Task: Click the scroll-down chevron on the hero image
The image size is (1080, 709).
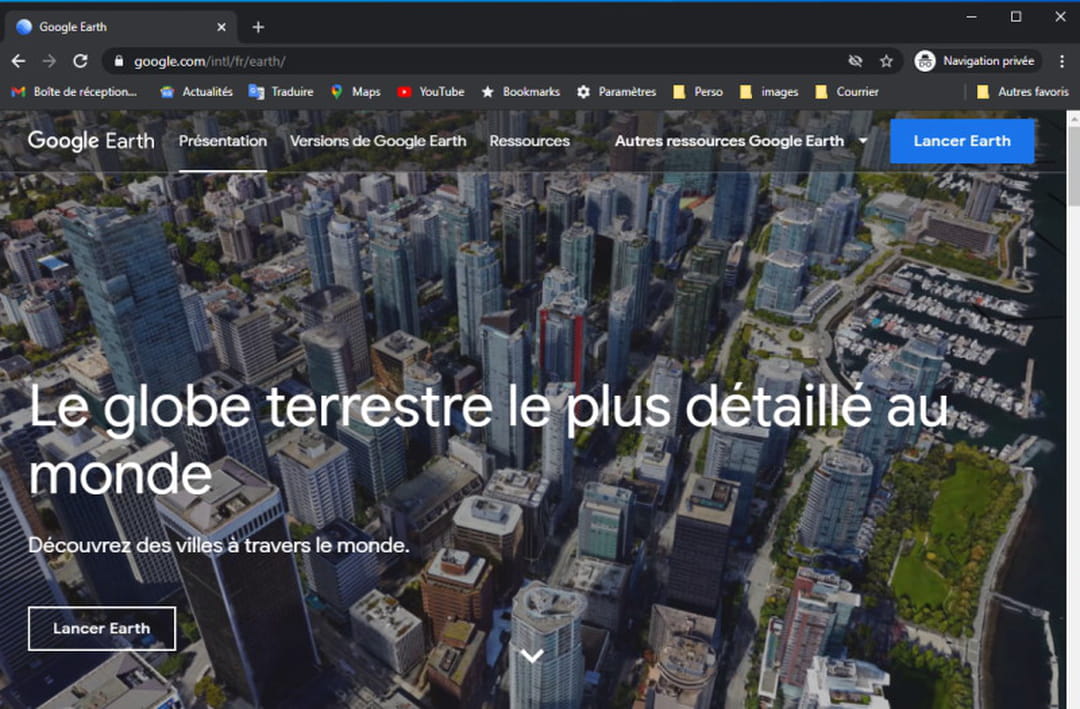Action: coord(532,656)
